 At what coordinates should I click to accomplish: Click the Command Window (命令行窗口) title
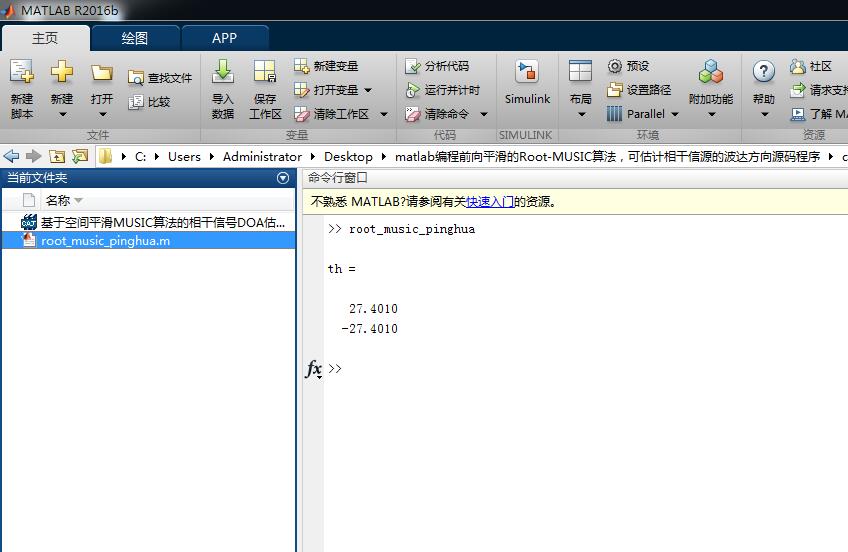coord(338,178)
